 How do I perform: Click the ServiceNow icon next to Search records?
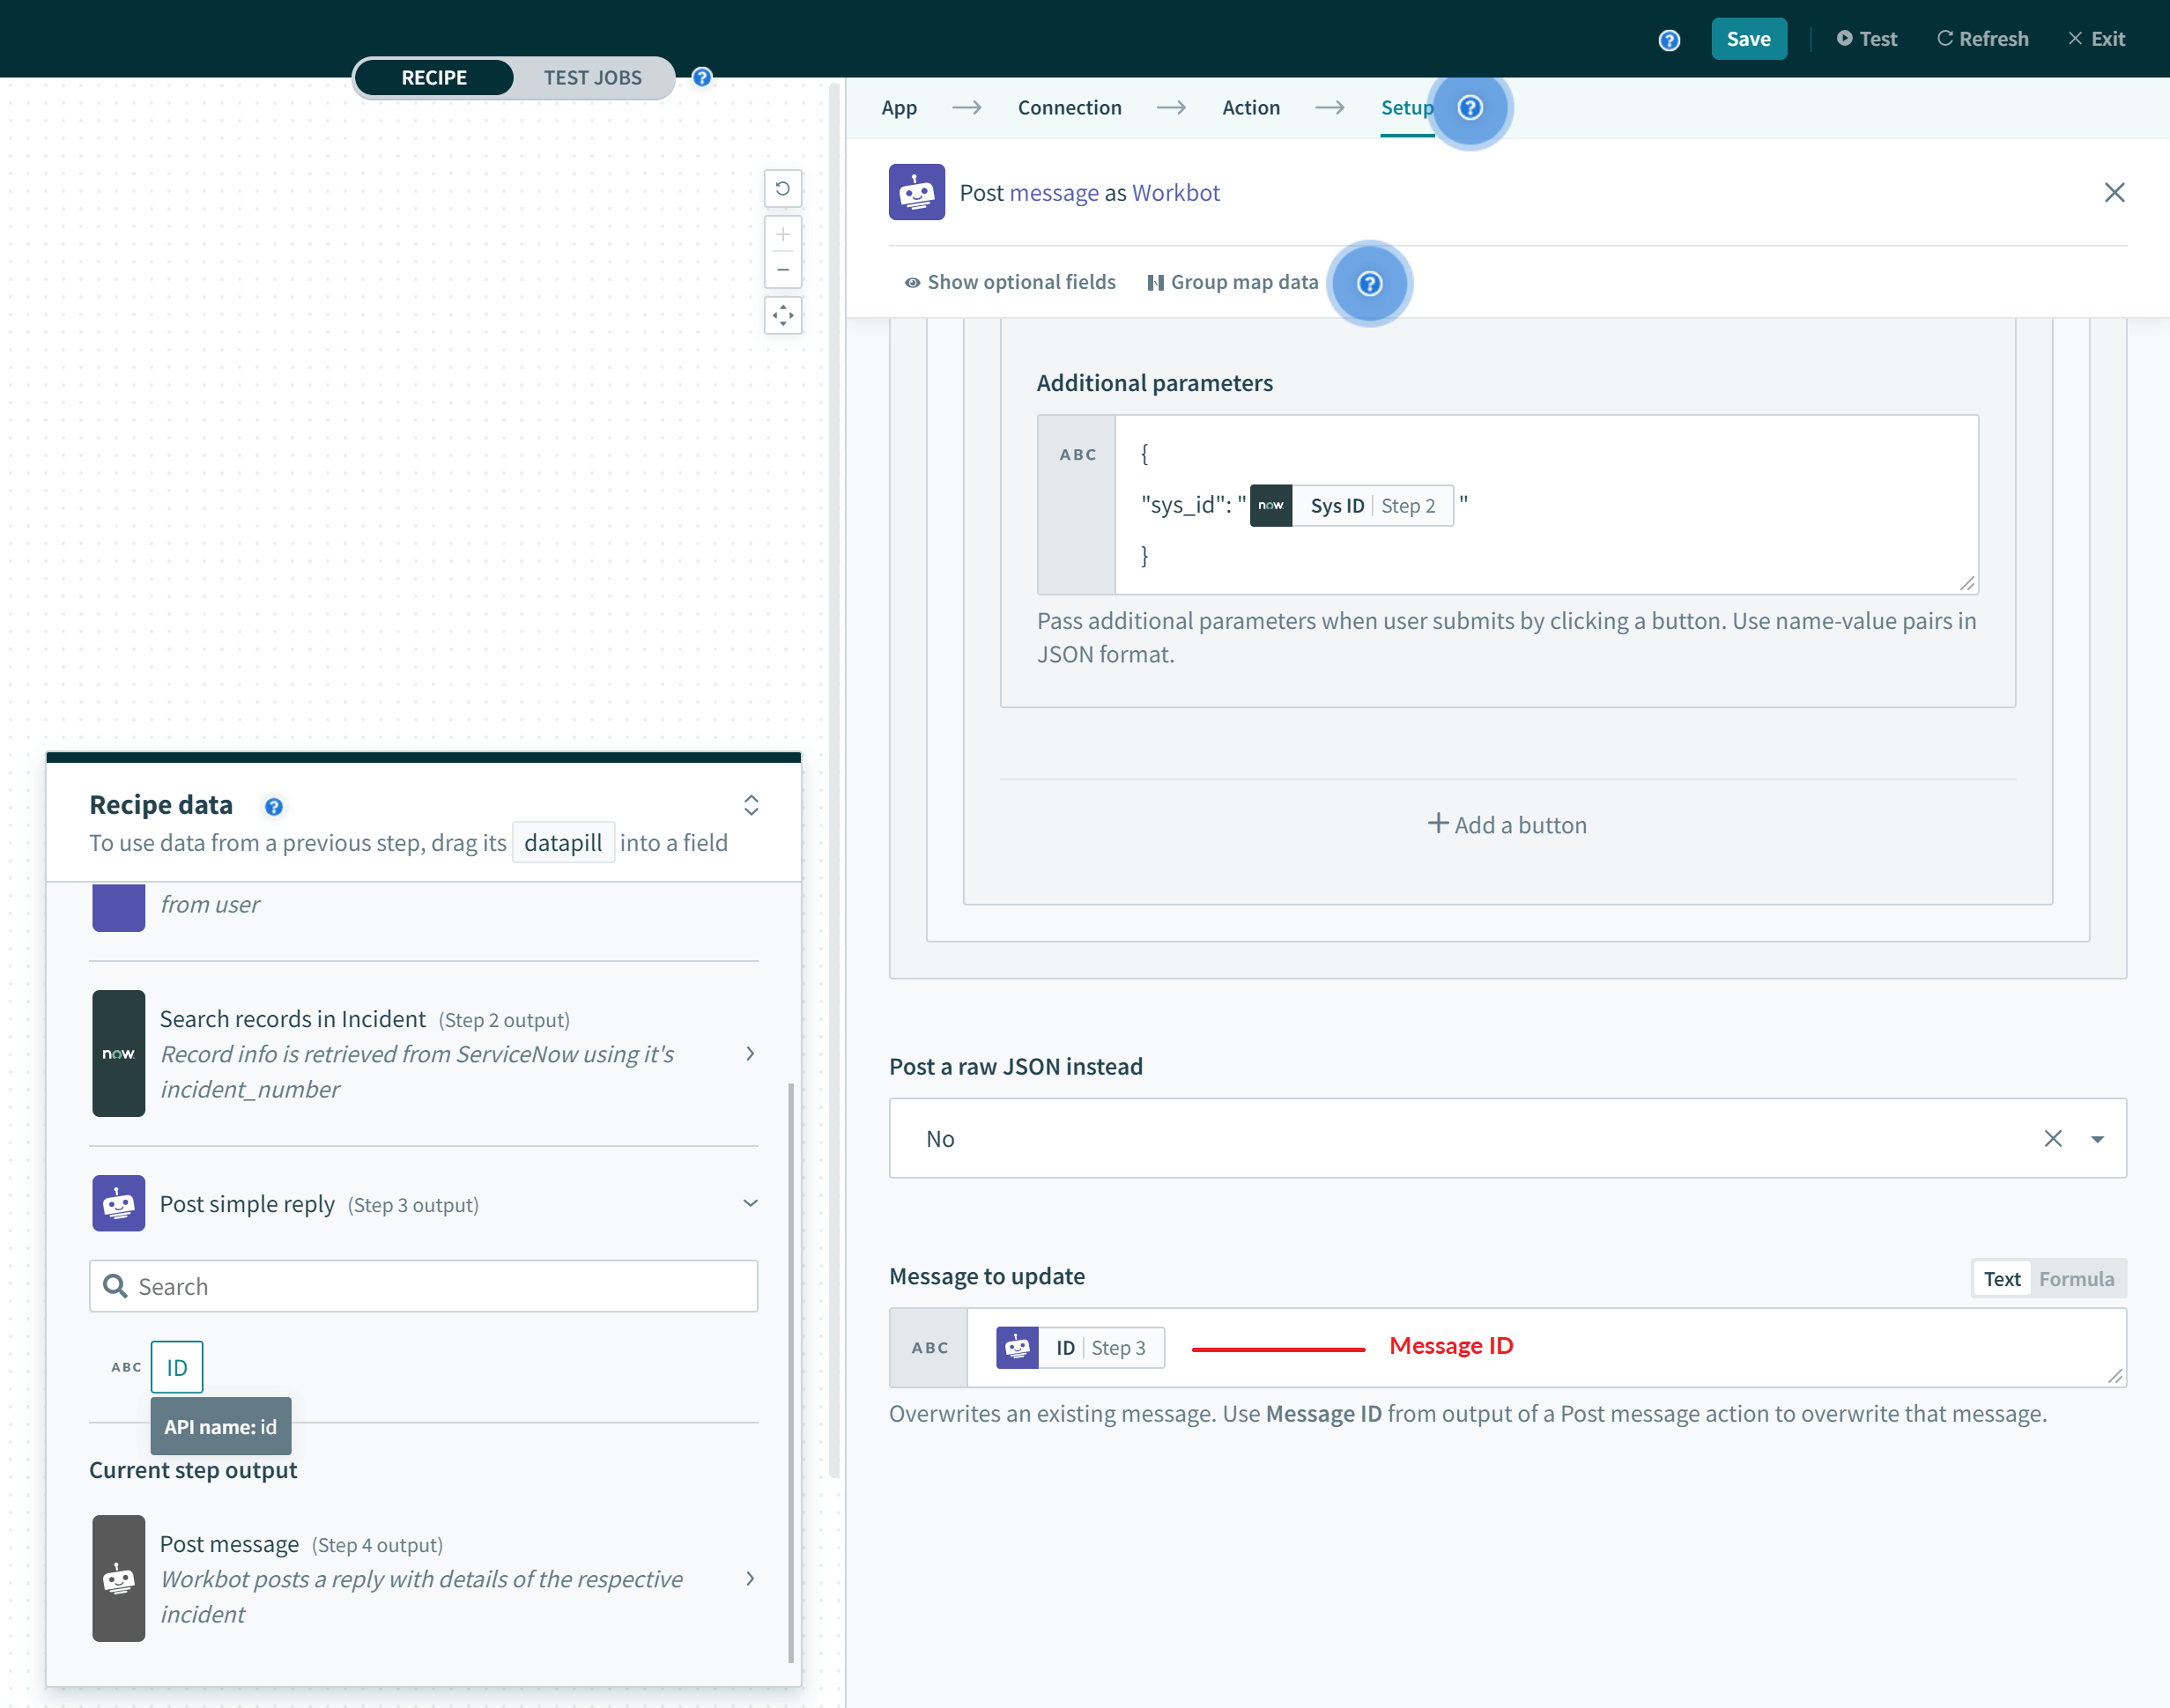pos(118,1053)
